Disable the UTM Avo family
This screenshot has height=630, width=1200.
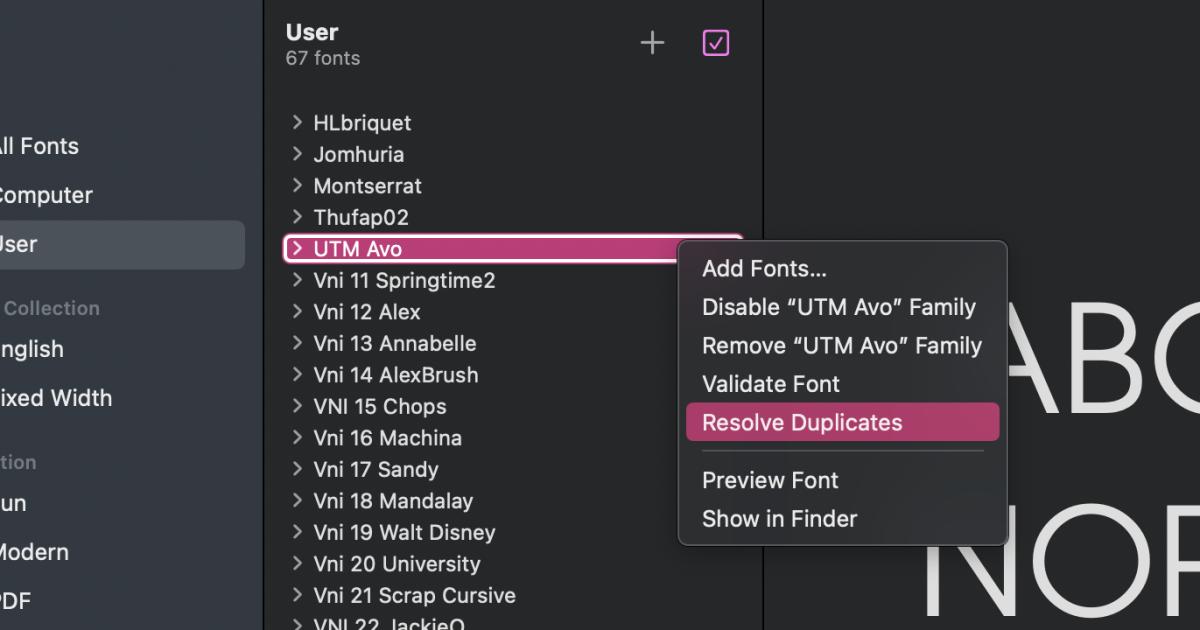838,307
